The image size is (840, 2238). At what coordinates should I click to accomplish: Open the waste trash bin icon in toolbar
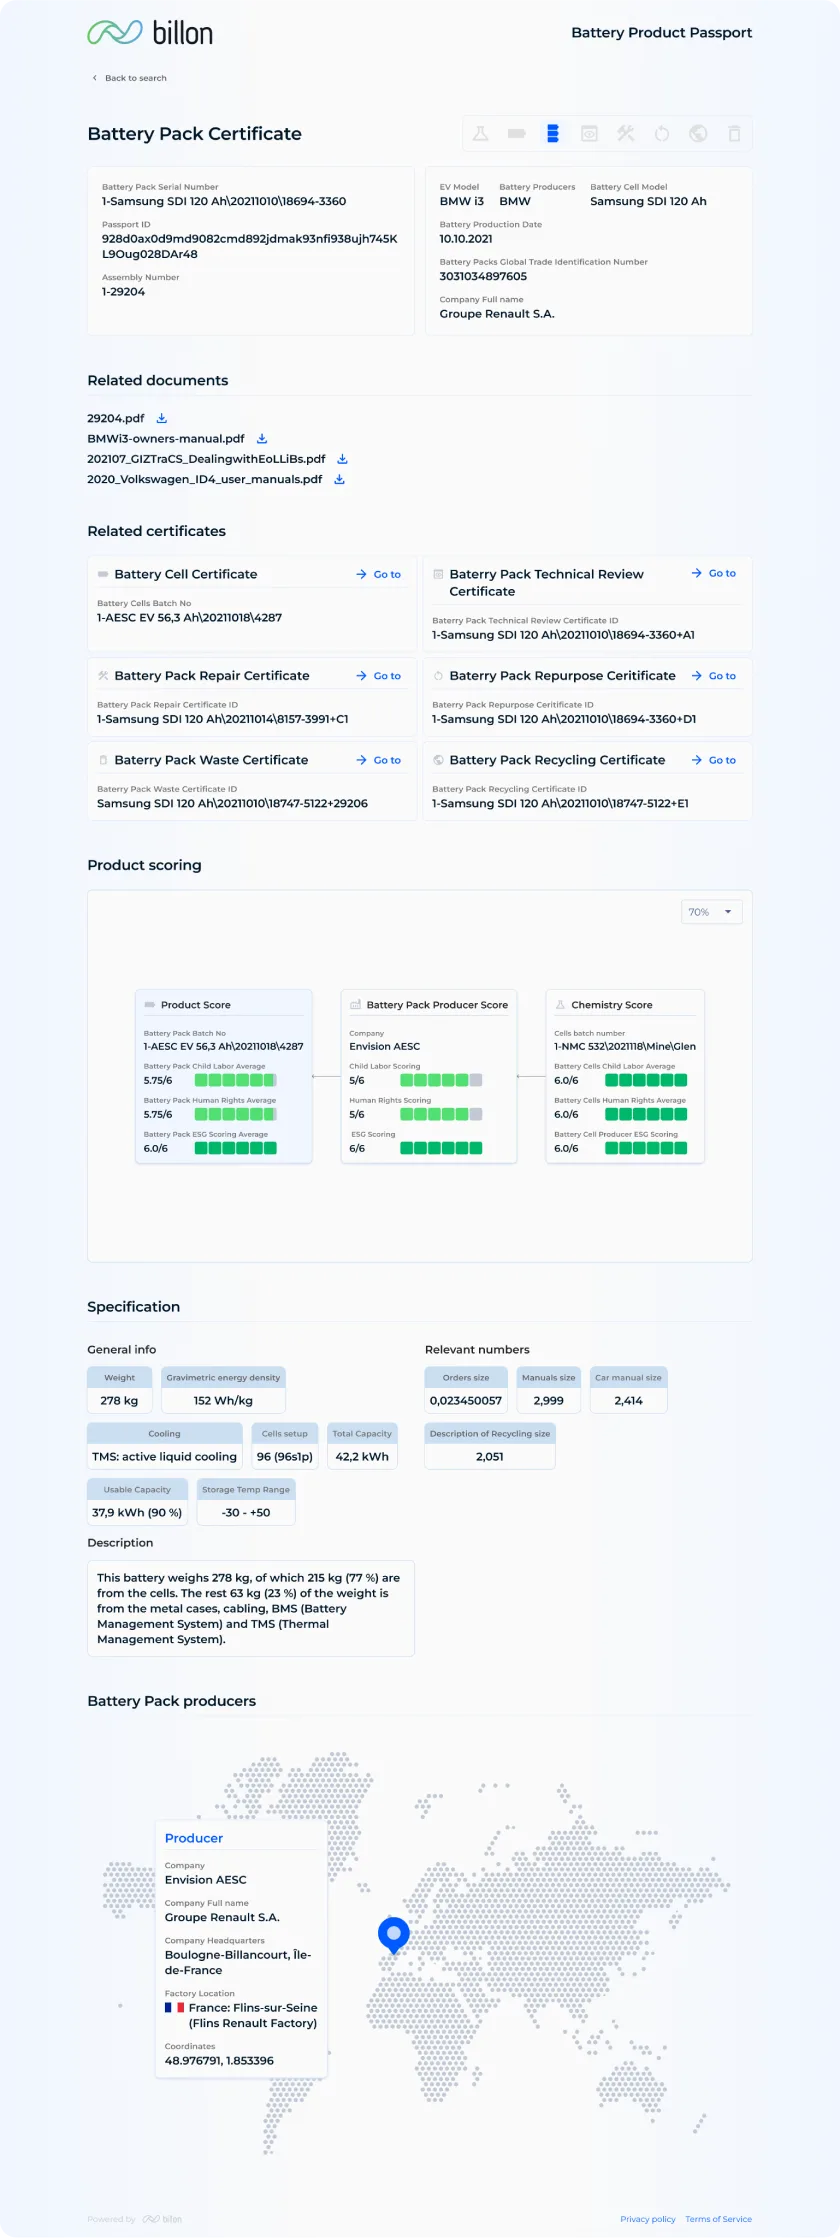pyautogui.click(x=734, y=134)
